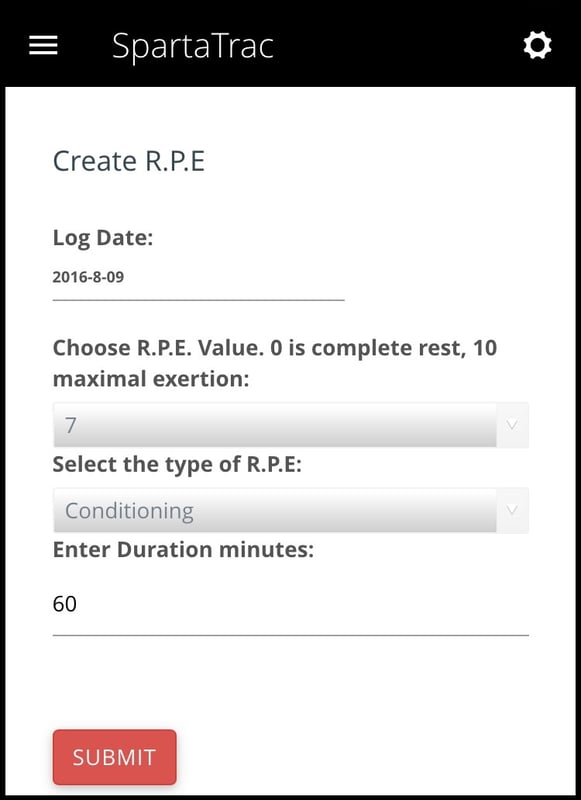Expand the R.P.E. value list arrow
Screen dimensions: 581x800
coord(512,425)
